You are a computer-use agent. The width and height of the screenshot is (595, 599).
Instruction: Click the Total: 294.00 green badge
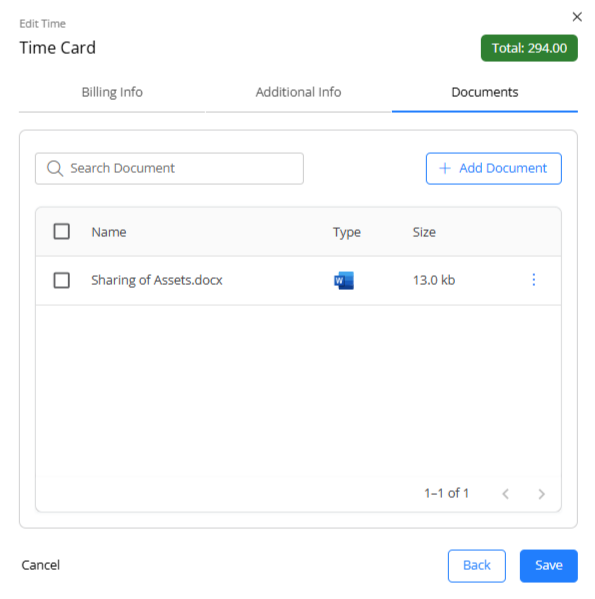tap(529, 48)
